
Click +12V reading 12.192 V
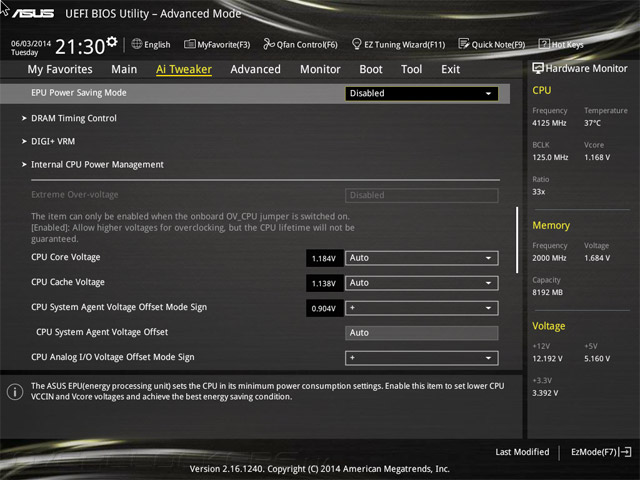tap(547, 358)
